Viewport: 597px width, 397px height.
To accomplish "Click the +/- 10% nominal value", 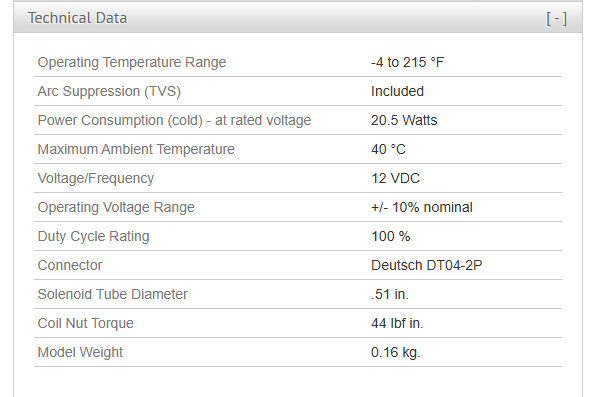I will point(422,207).
